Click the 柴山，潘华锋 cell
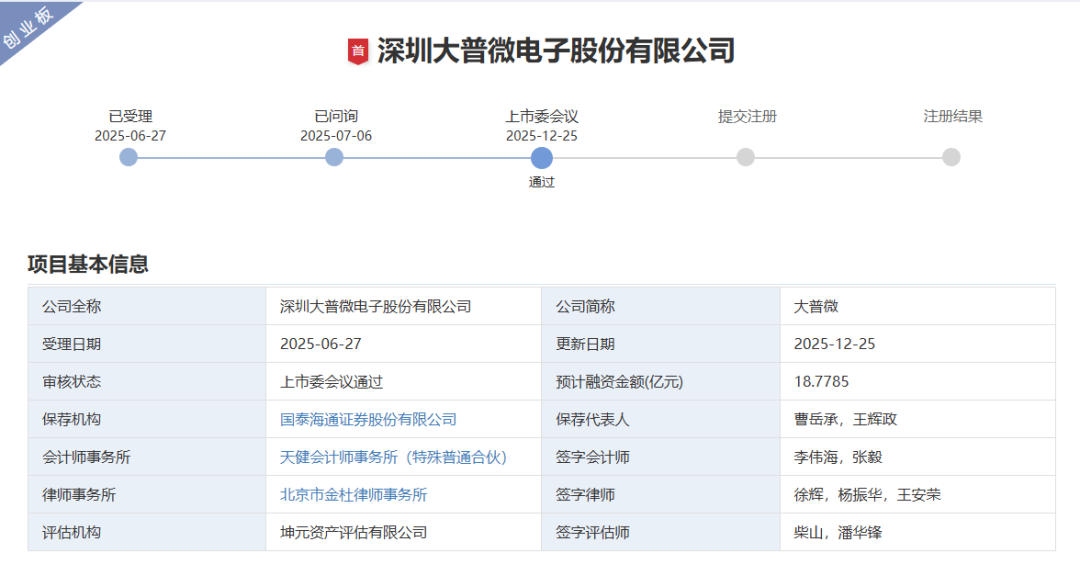The width and height of the screenshot is (1080, 587). point(917,532)
